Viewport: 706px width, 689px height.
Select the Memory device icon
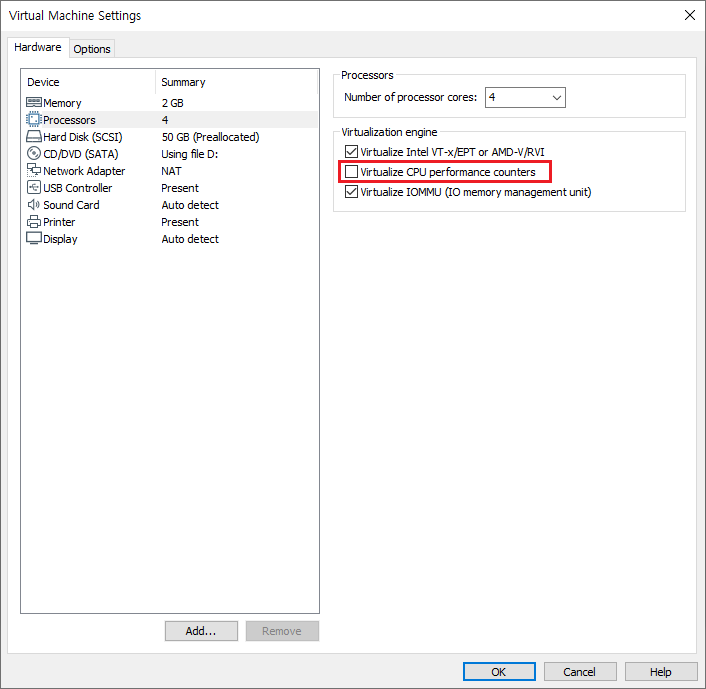tap(34, 102)
